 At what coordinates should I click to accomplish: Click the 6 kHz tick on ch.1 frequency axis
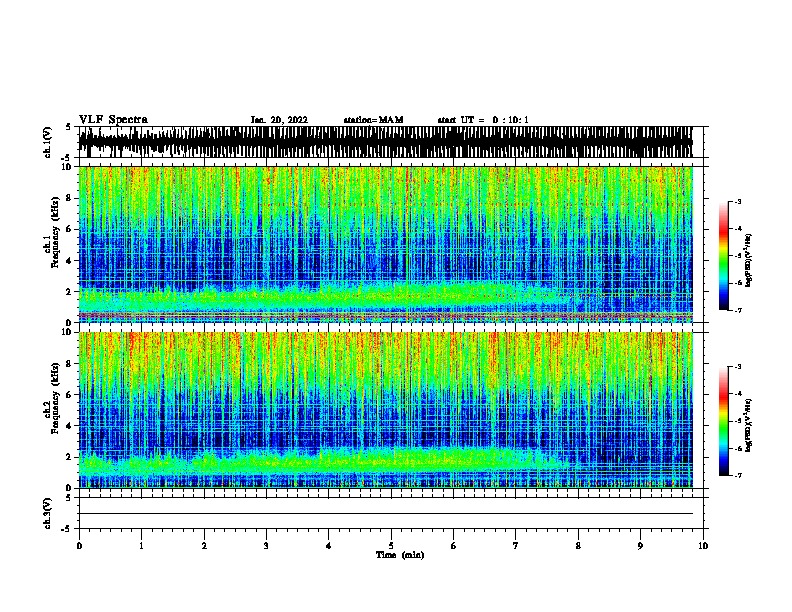pyautogui.click(x=69, y=230)
